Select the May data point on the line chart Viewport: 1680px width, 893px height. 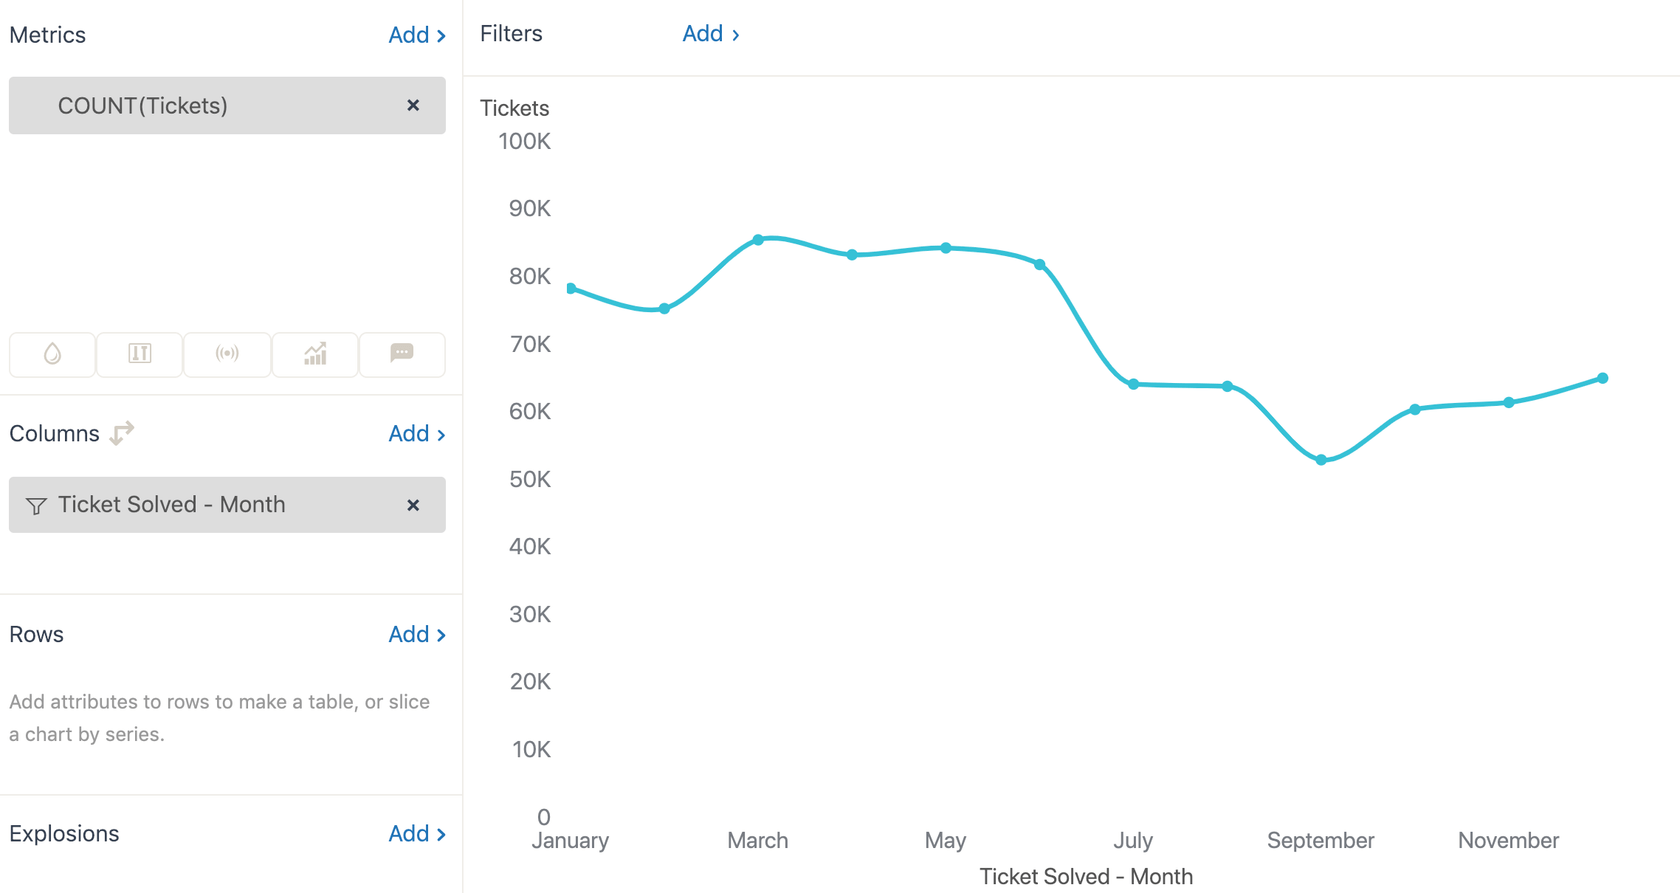(x=945, y=248)
